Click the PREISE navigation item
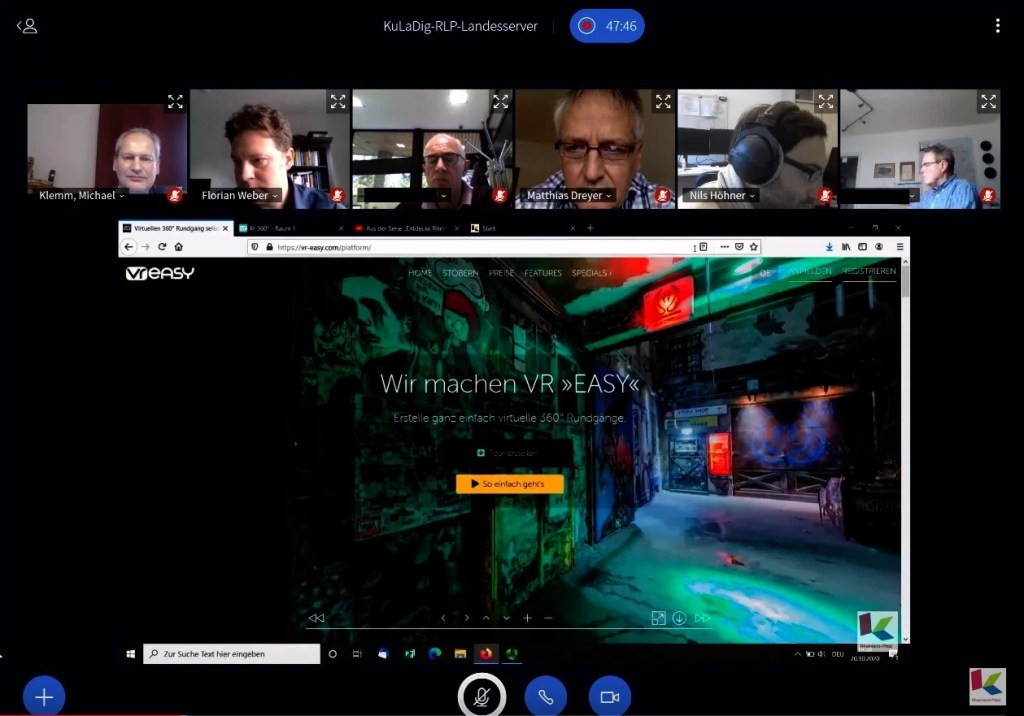 (500, 273)
